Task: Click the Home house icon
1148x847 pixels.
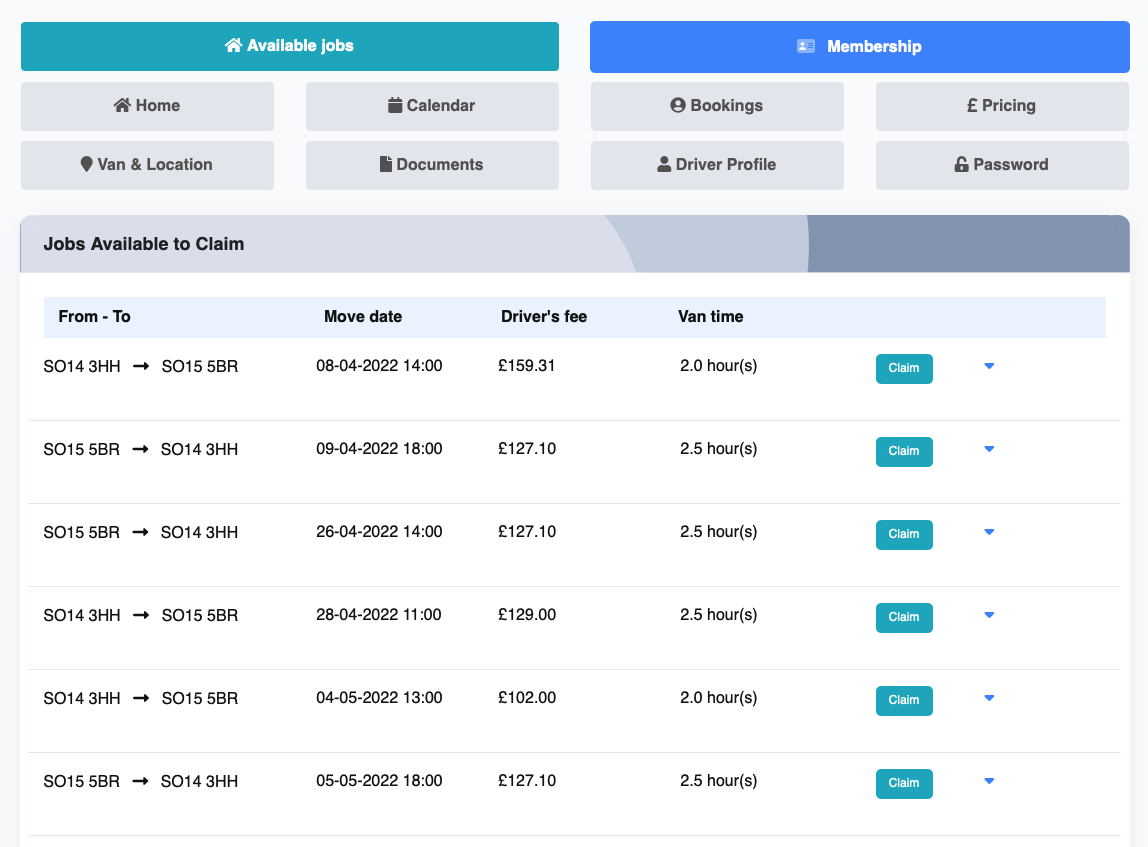Action: [122, 105]
